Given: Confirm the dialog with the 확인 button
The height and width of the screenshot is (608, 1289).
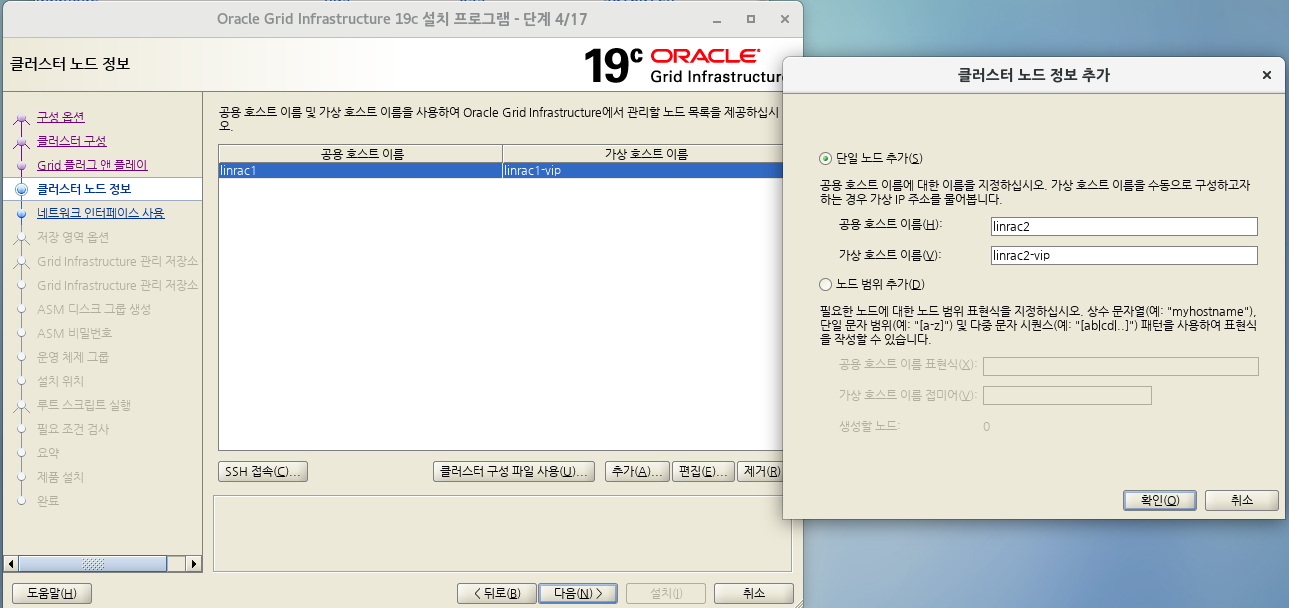Looking at the screenshot, I should [x=1159, y=500].
